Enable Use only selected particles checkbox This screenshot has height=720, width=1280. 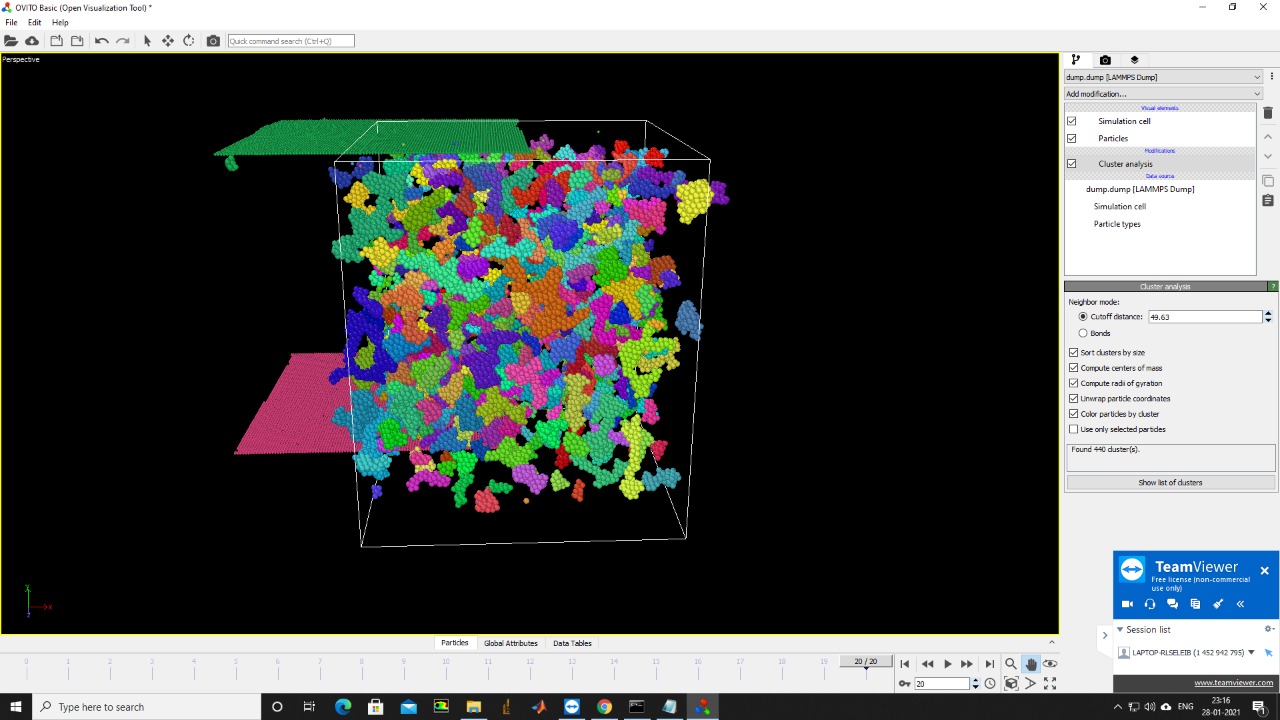[1074, 430]
